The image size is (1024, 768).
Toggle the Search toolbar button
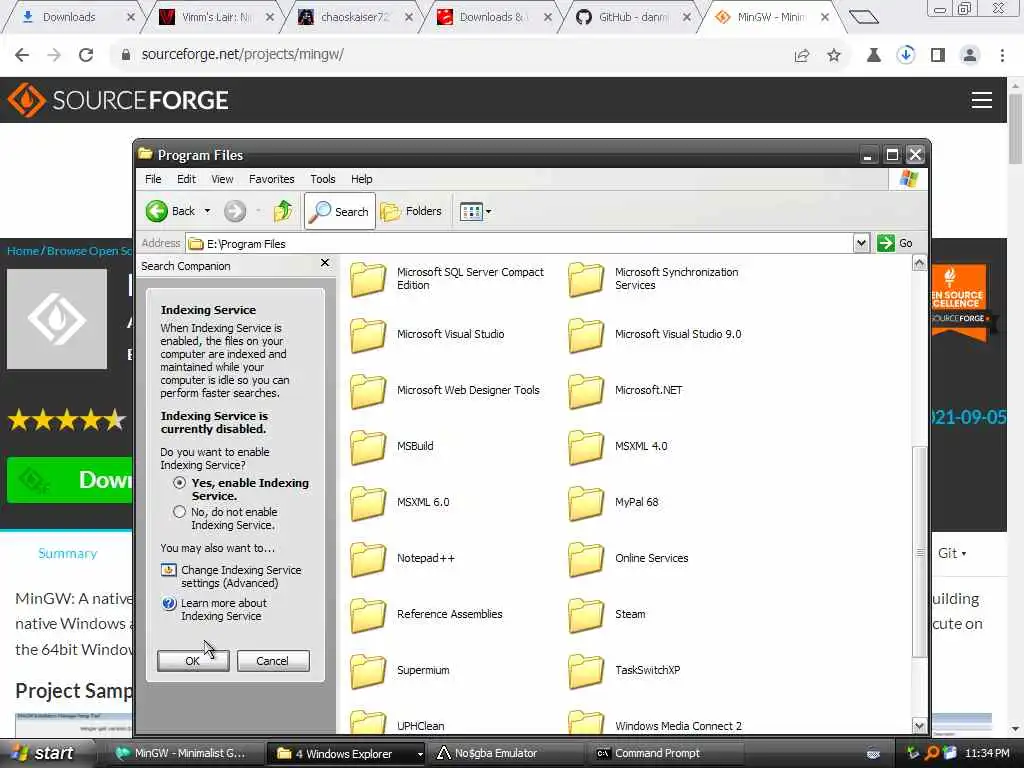point(340,211)
